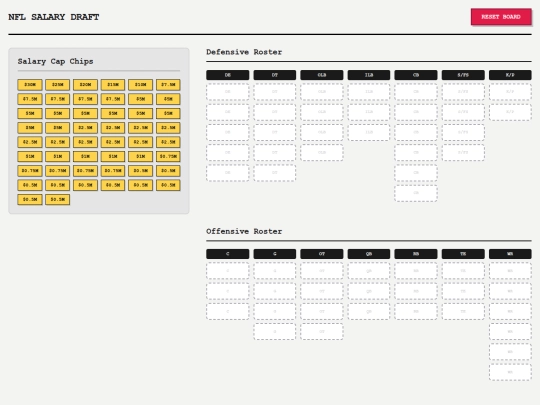Image resolution: width=540 pixels, height=405 pixels.
Task: Select the bottom empty RB slot
Action: point(416,311)
